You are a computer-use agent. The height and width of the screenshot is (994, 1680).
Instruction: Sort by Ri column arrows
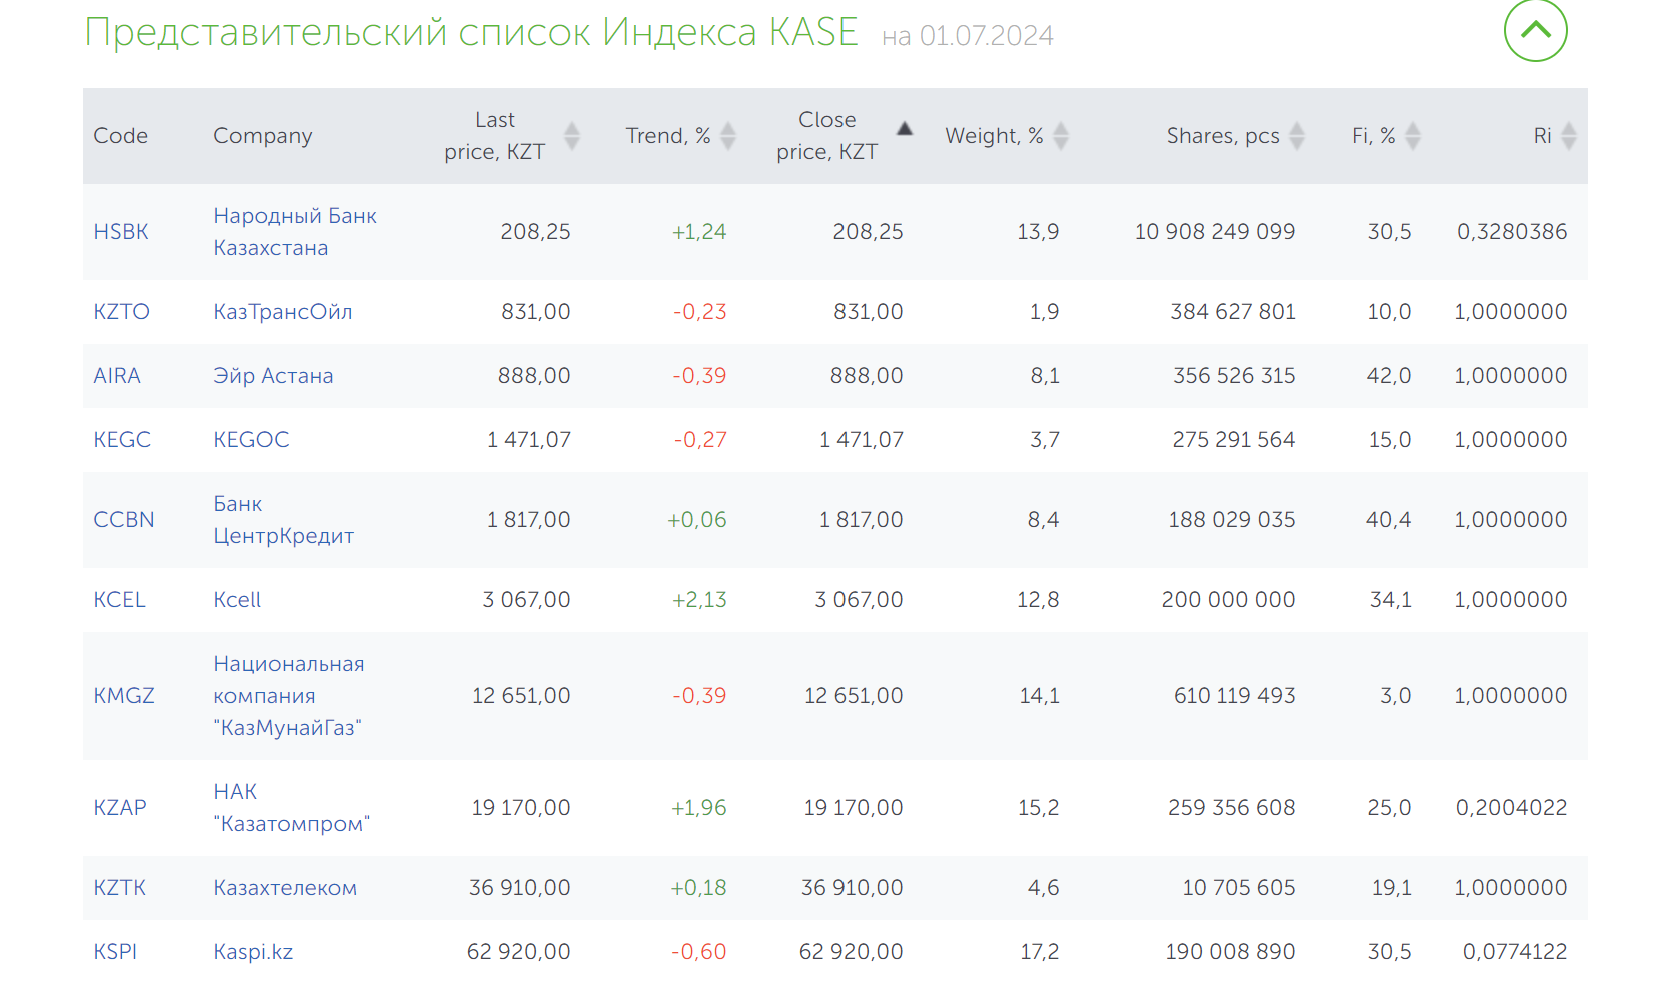pyautogui.click(x=1569, y=136)
